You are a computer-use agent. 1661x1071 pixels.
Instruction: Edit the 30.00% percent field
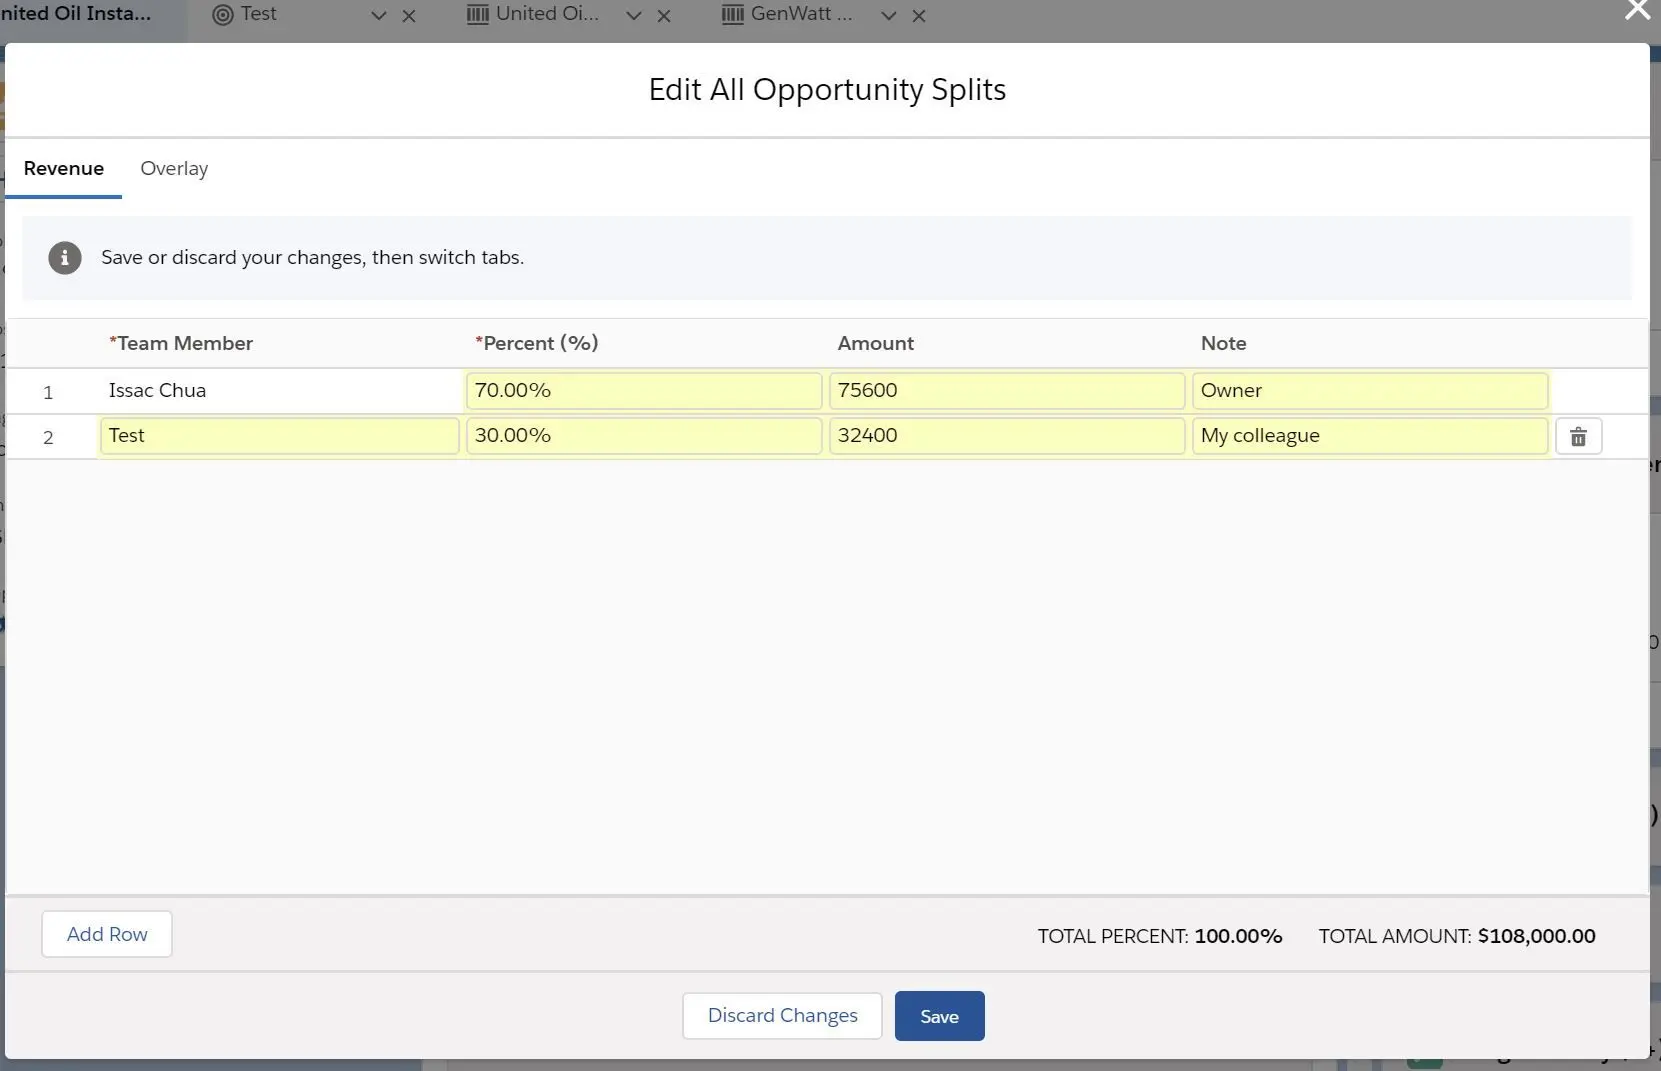[644, 436]
